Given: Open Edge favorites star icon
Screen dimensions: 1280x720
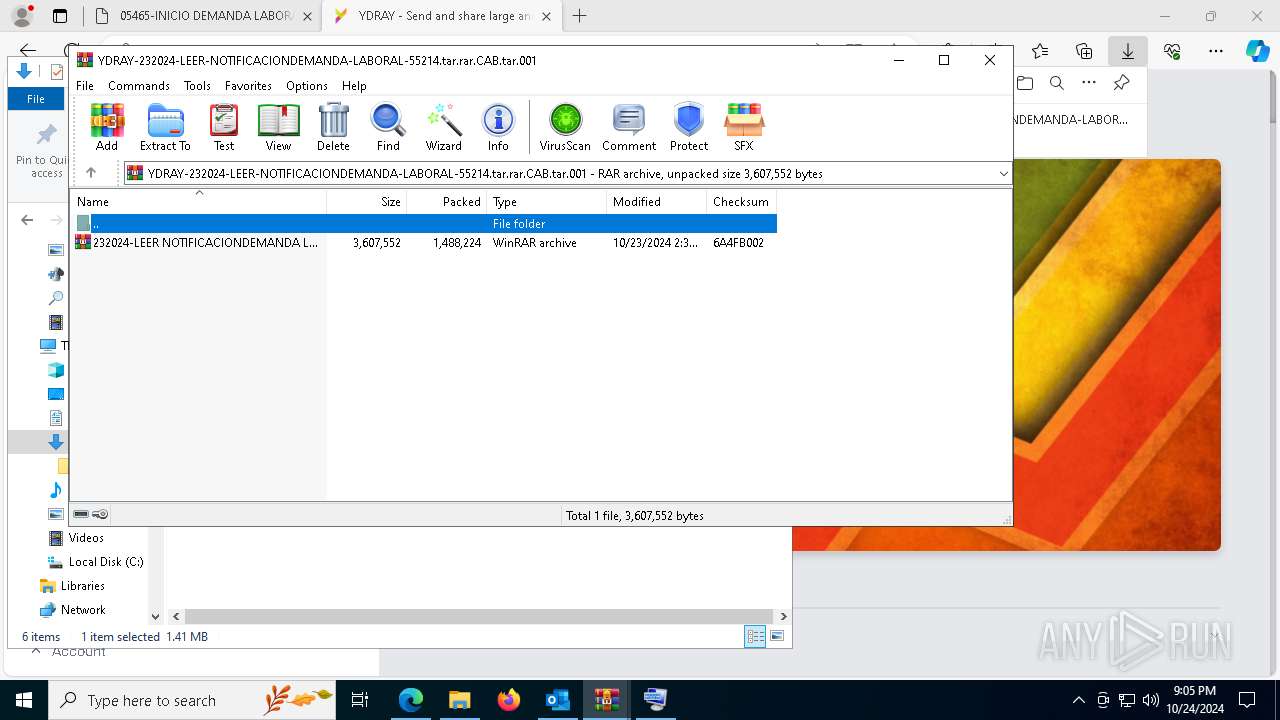Looking at the screenshot, I should [x=1040, y=51].
